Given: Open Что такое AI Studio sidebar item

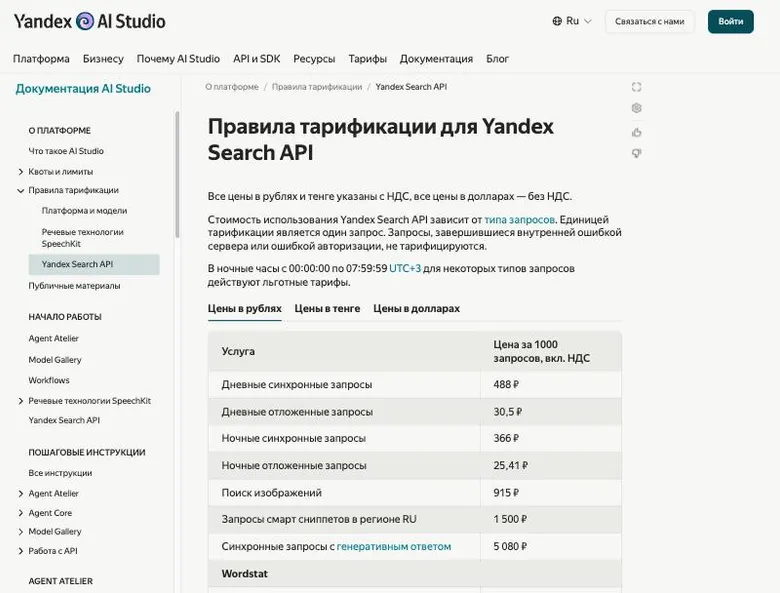Looking at the screenshot, I should tap(66, 151).
